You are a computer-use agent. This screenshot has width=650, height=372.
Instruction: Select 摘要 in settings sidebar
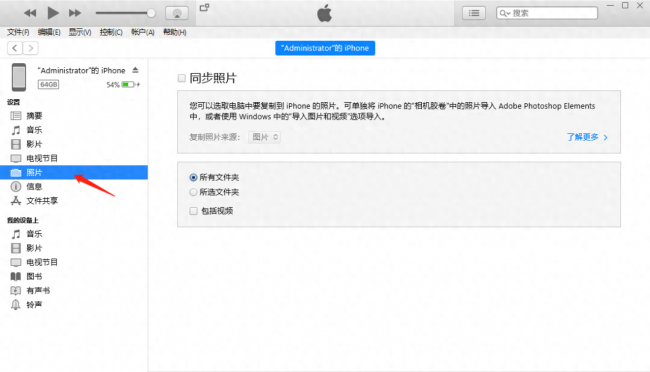click(74, 116)
